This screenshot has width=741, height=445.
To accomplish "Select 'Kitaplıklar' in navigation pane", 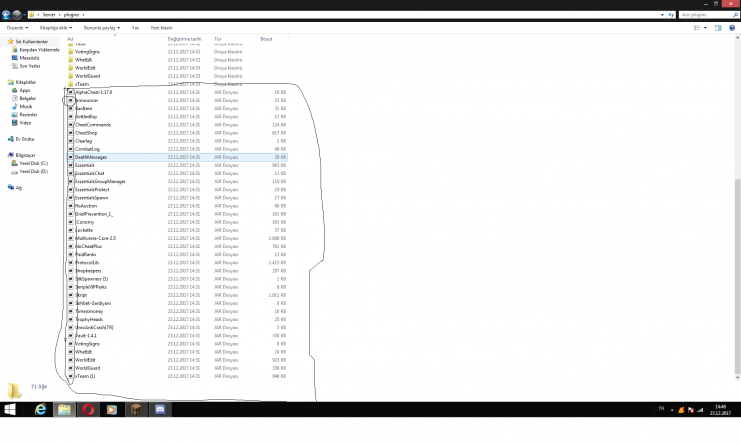I will coord(26,82).
